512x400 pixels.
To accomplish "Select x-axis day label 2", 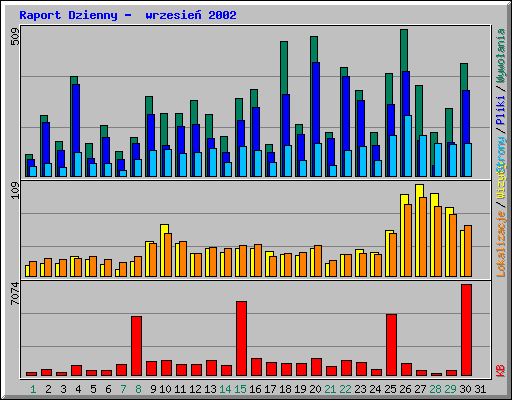I will click(48, 389).
